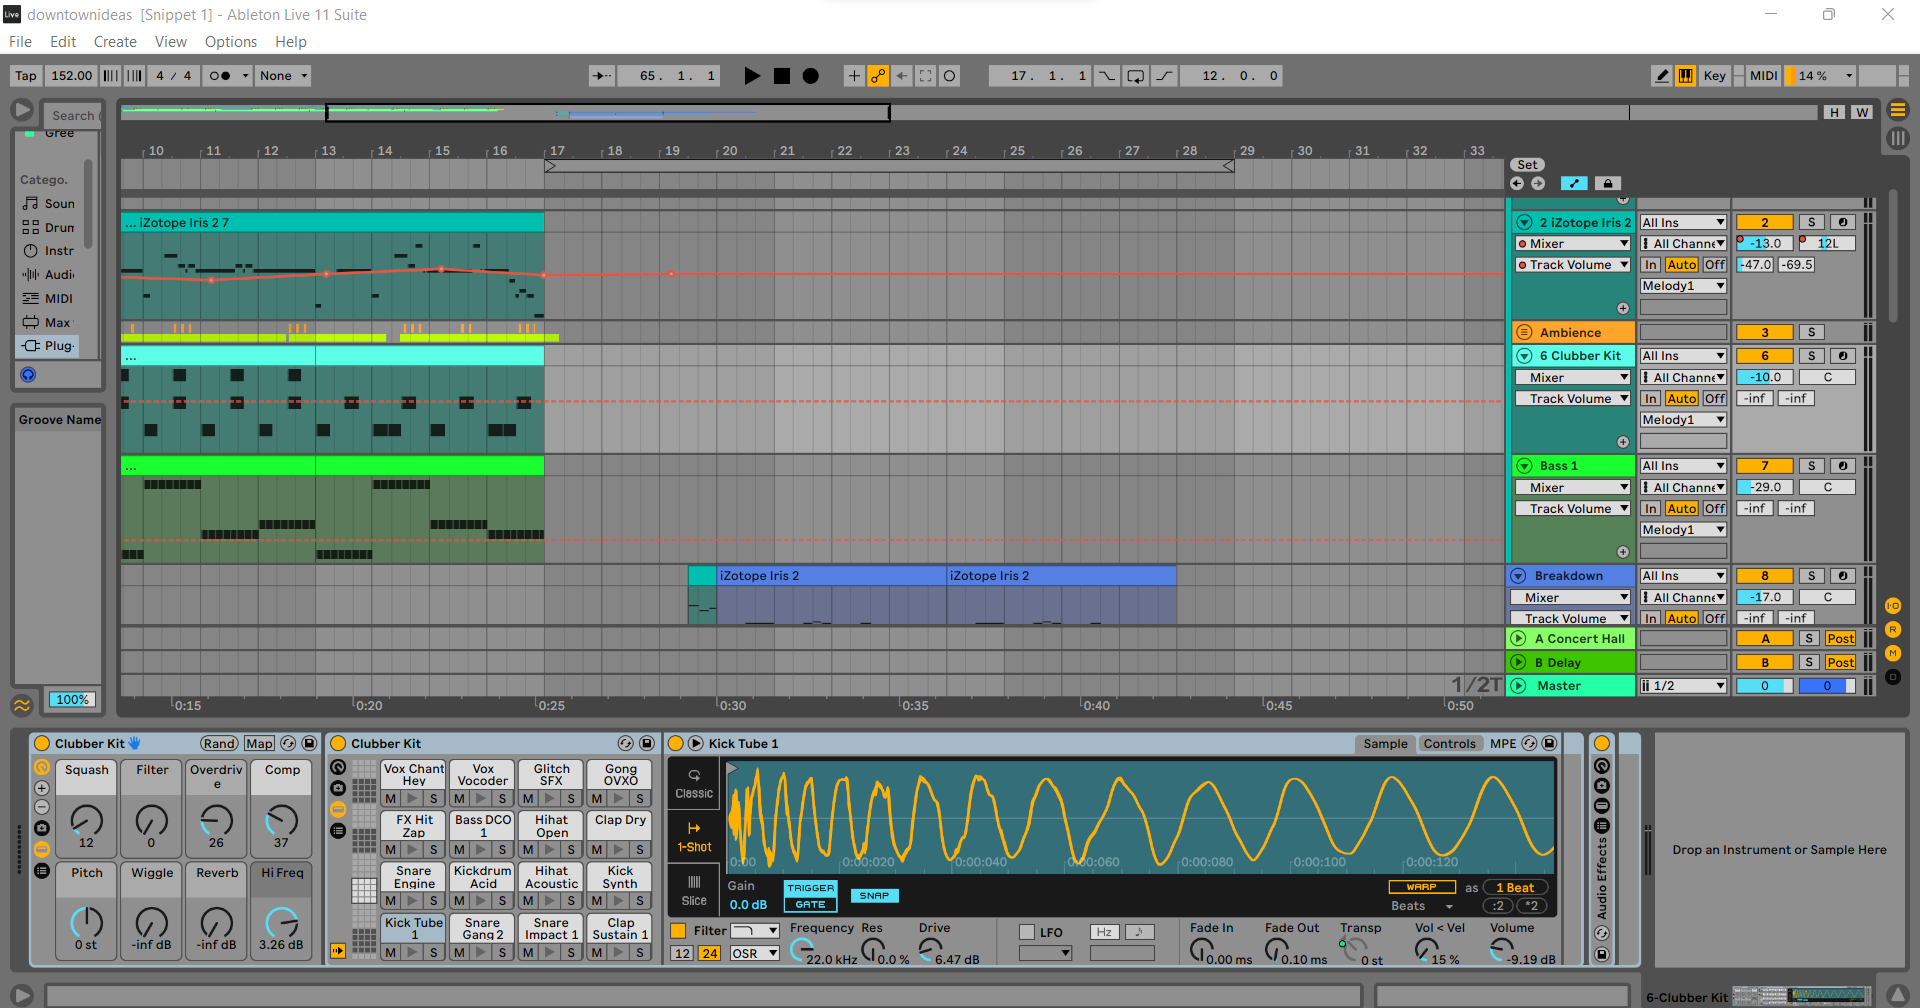Screen dimensions: 1920x1008
Task: Select the Drums browser category
Action: click(x=49, y=227)
